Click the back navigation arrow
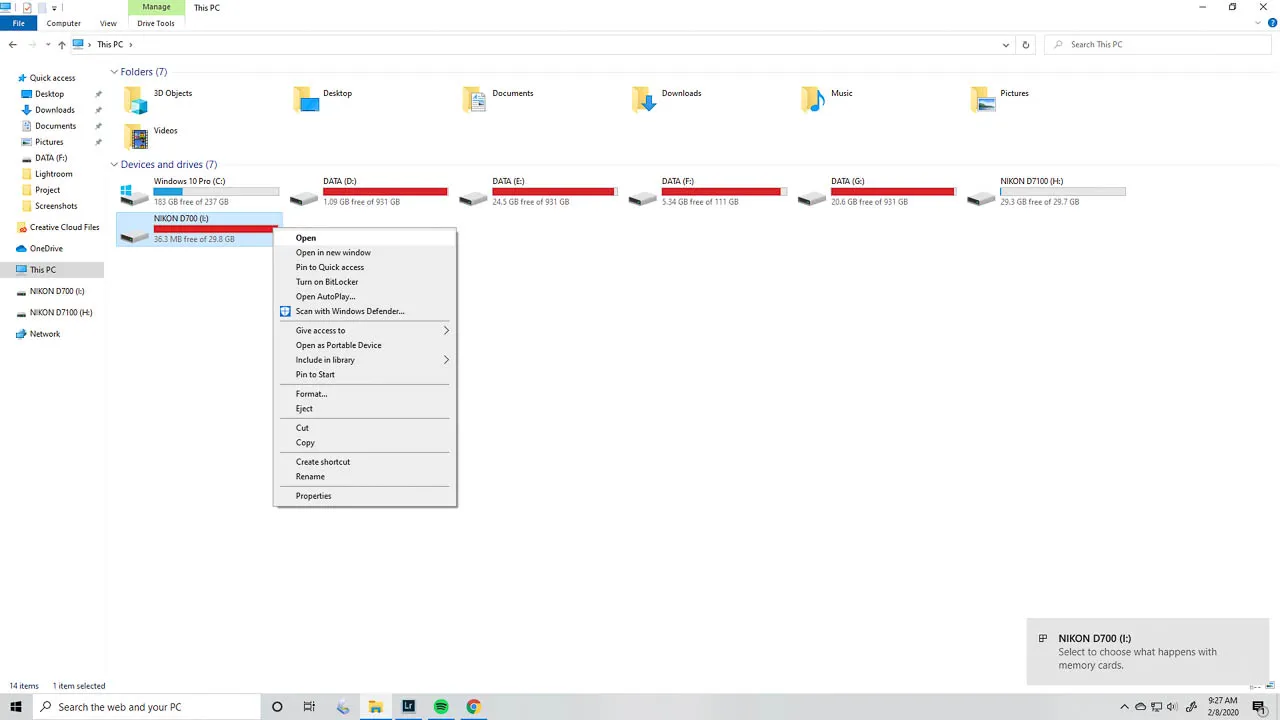This screenshot has height=720, width=1280. click(x=12, y=44)
